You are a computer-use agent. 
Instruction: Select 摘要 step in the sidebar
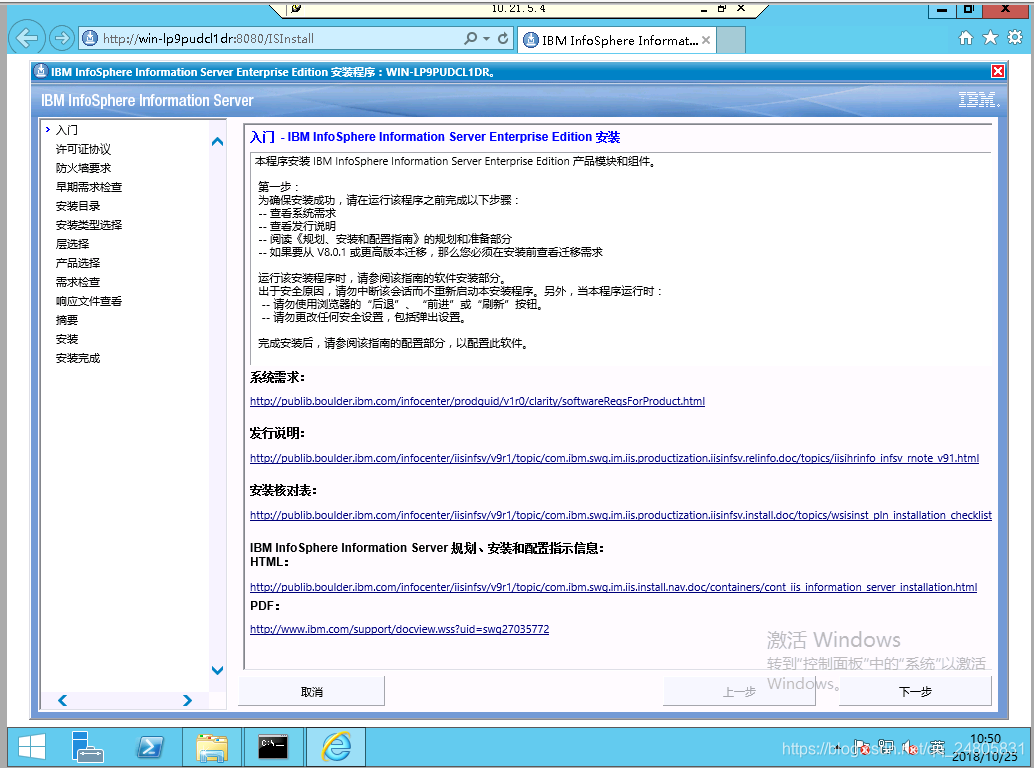[67, 320]
